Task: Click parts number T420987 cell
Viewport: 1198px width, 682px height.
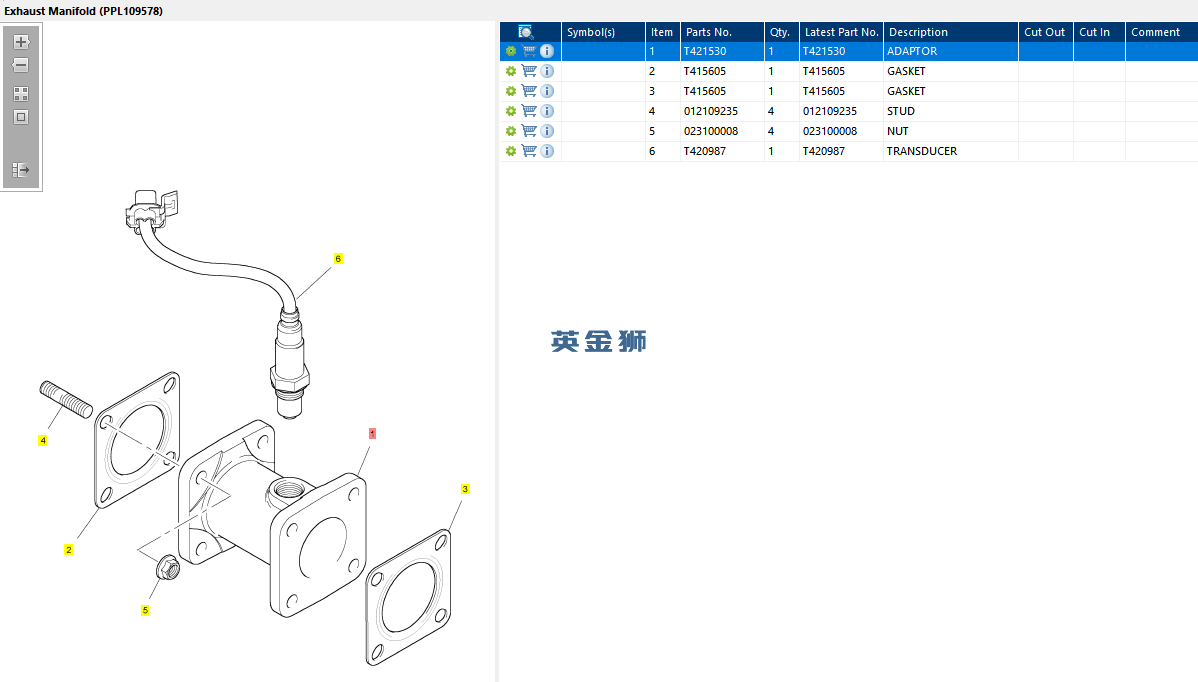Action: [722, 151]
